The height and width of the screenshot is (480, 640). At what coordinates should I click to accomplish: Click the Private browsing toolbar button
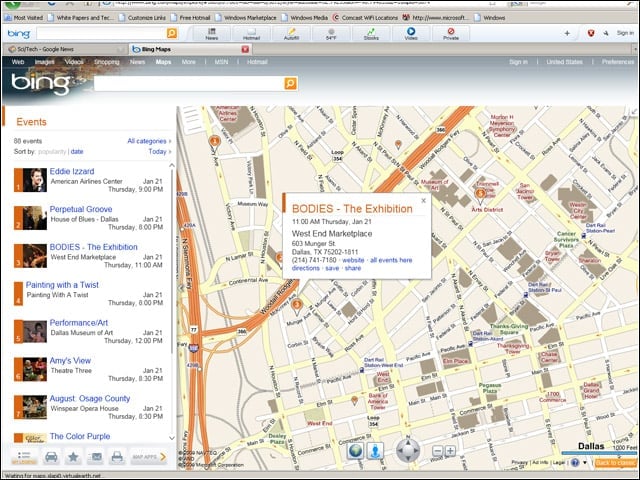(451, 34)
